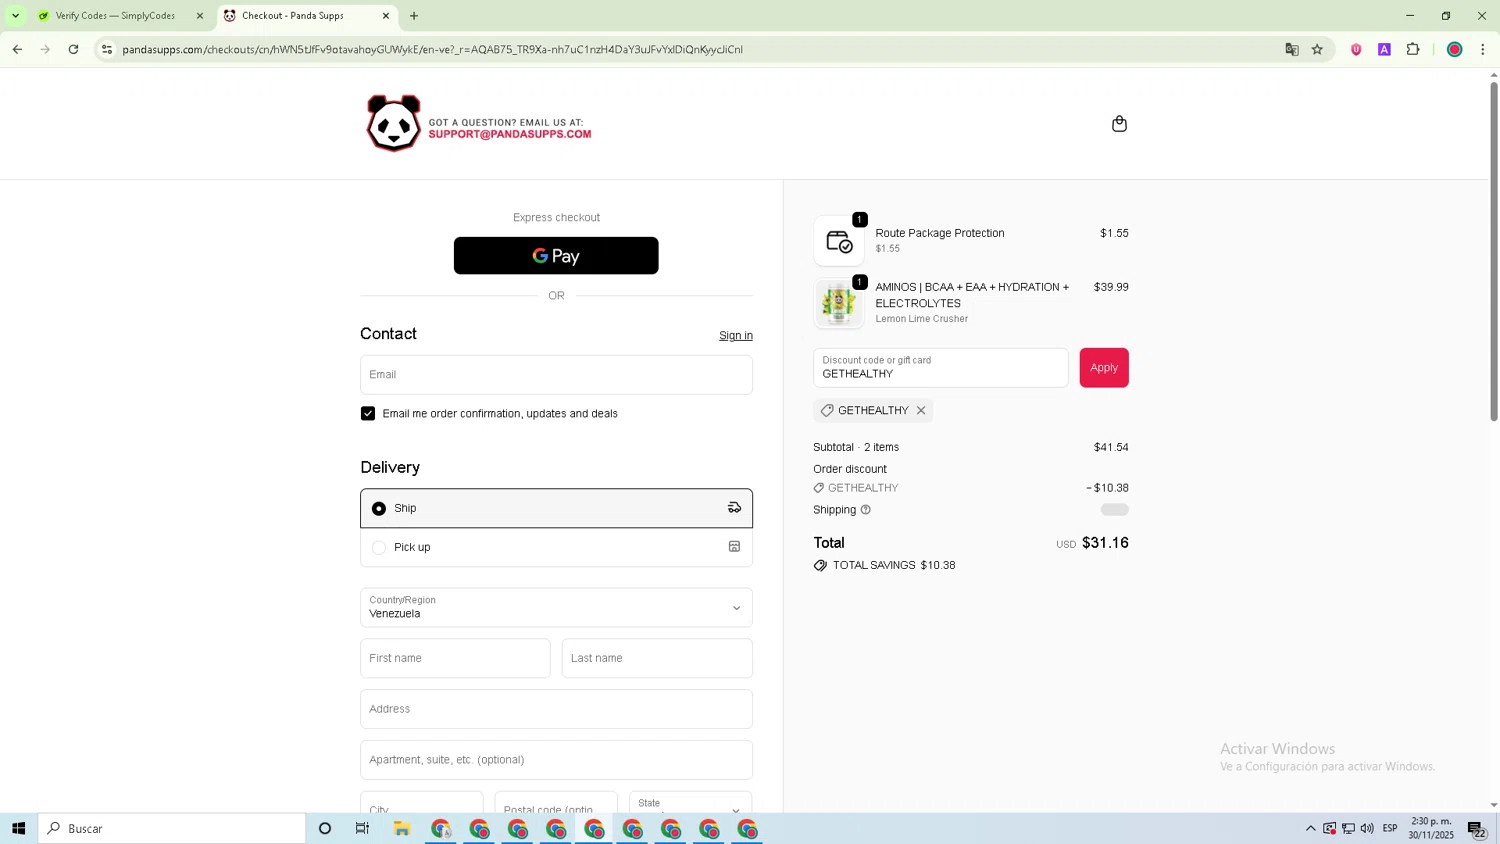Click the Email input field

556,375
